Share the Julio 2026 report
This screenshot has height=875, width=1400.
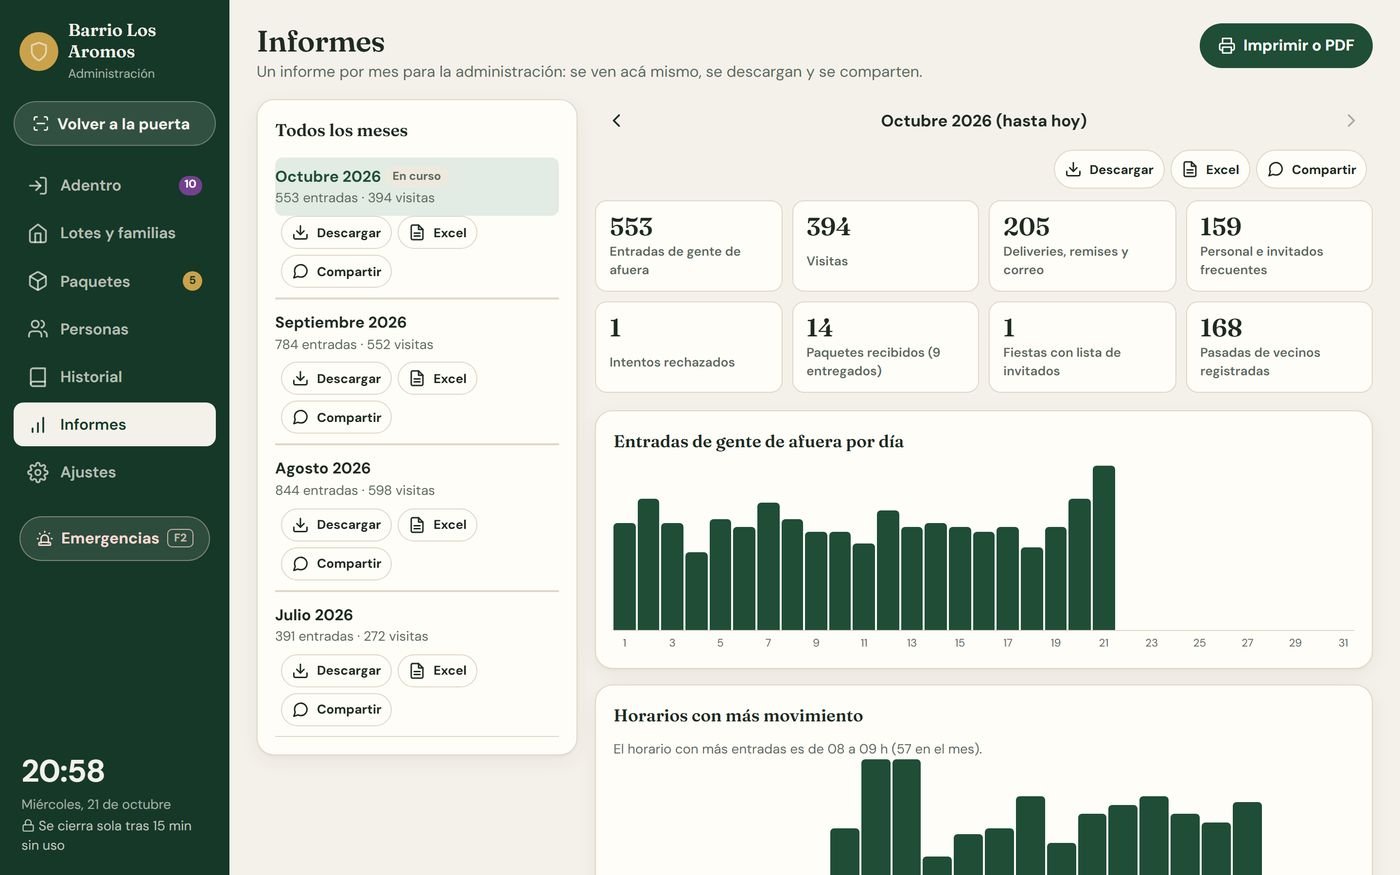pos(336,710)
